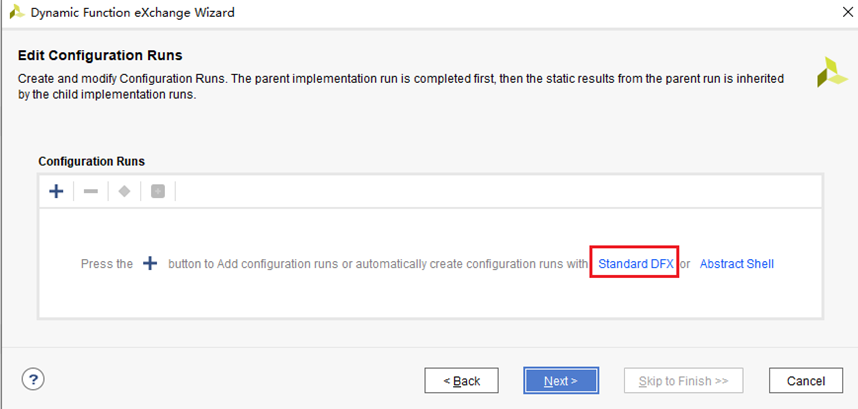Click the "Press the" hint text

(107, 264)
